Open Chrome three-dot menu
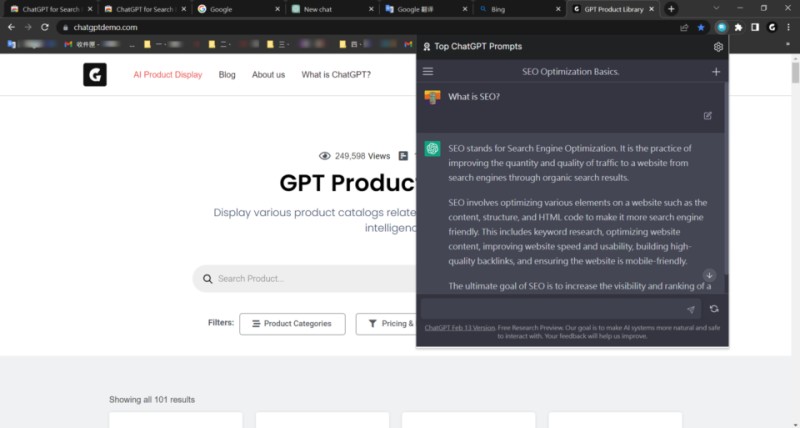Image resolution: width=800 pixels, height=428 pixels. 789,28
